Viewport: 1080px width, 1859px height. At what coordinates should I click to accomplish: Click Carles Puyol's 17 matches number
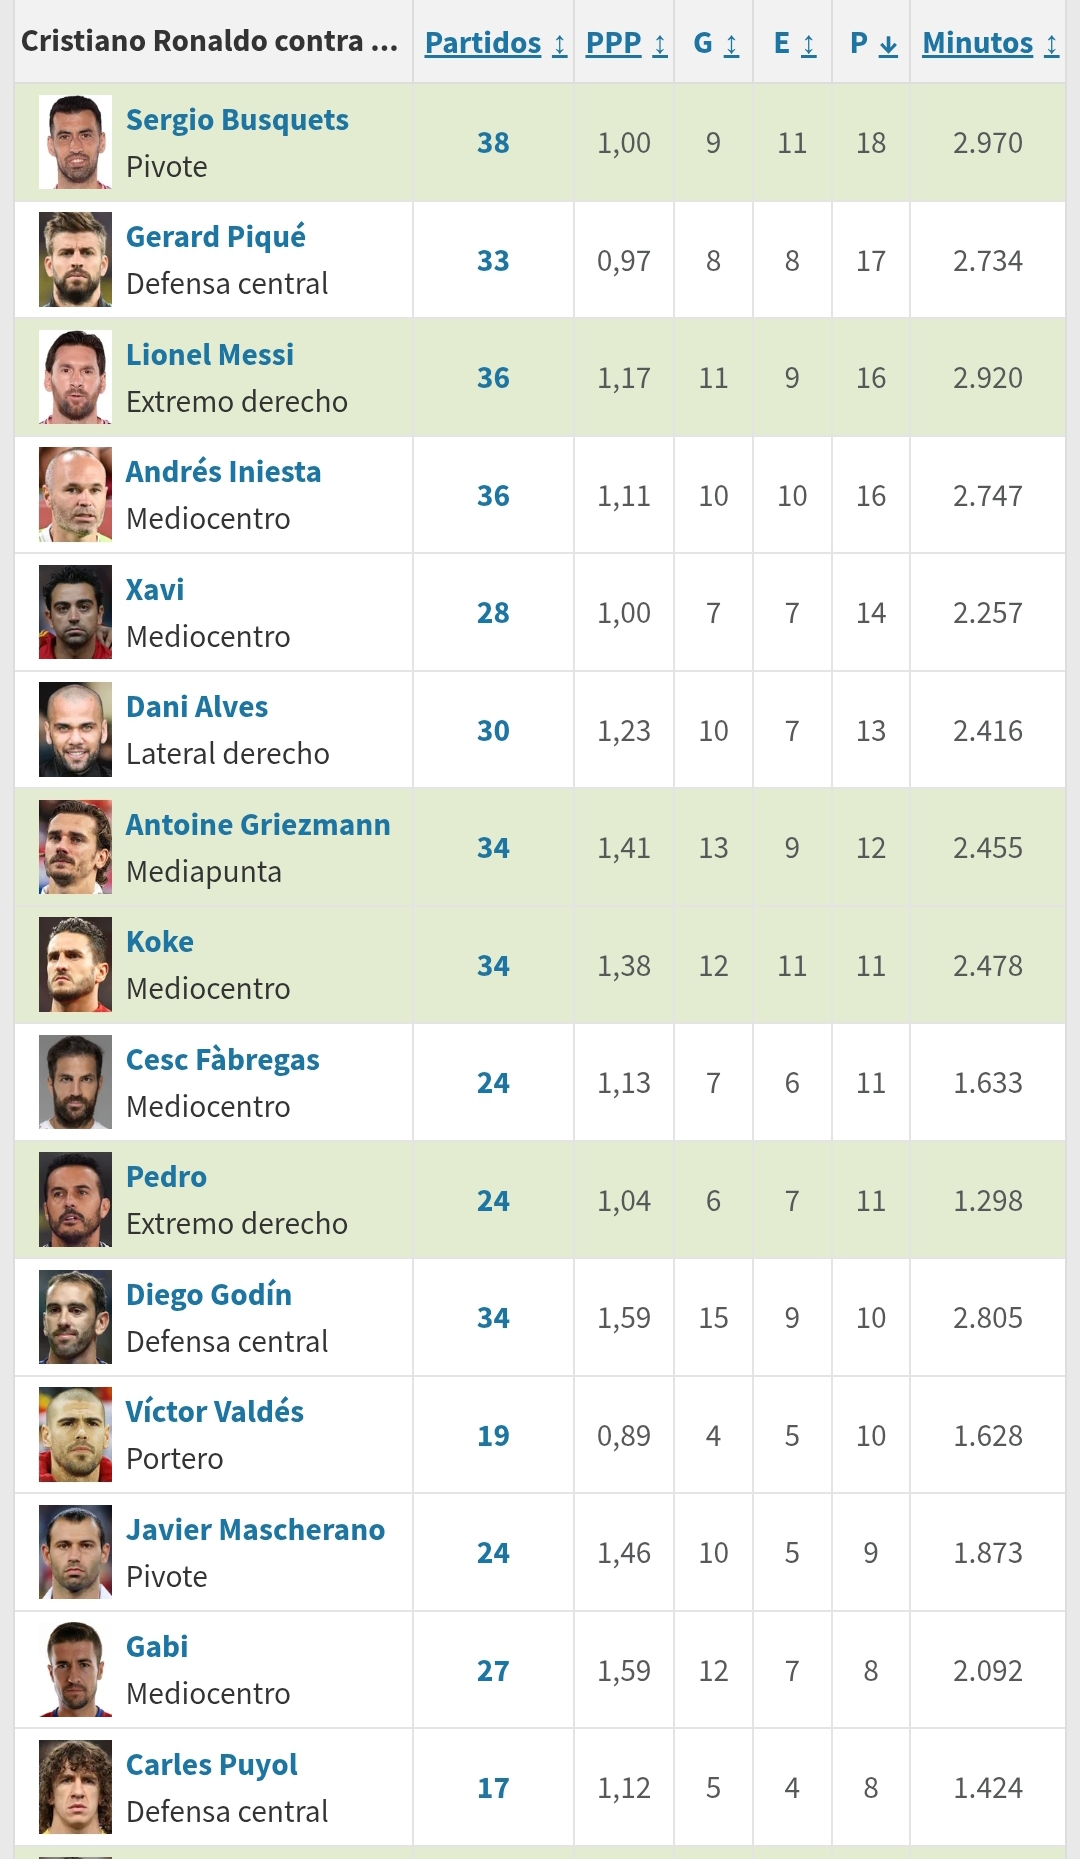[x=493, y=1788]
